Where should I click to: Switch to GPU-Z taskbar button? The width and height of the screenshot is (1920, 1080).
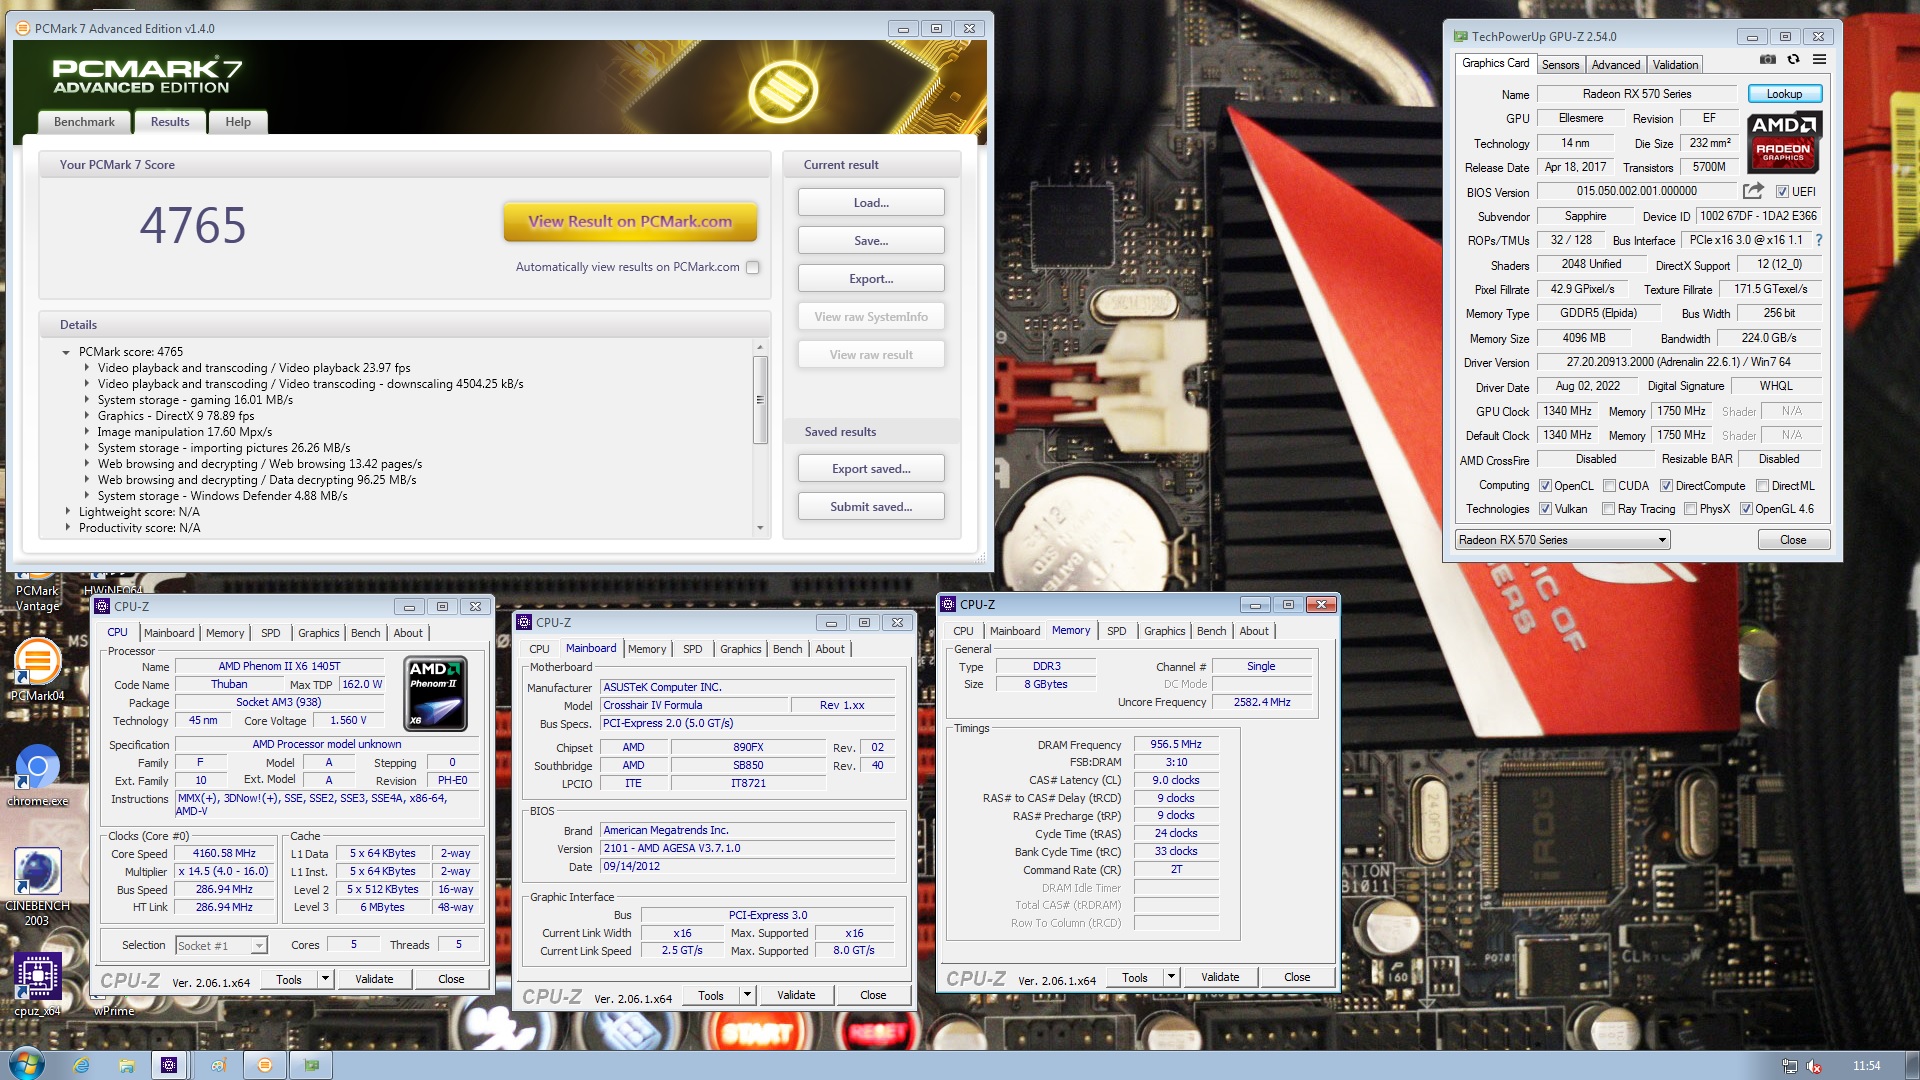tap(312, 1065)
